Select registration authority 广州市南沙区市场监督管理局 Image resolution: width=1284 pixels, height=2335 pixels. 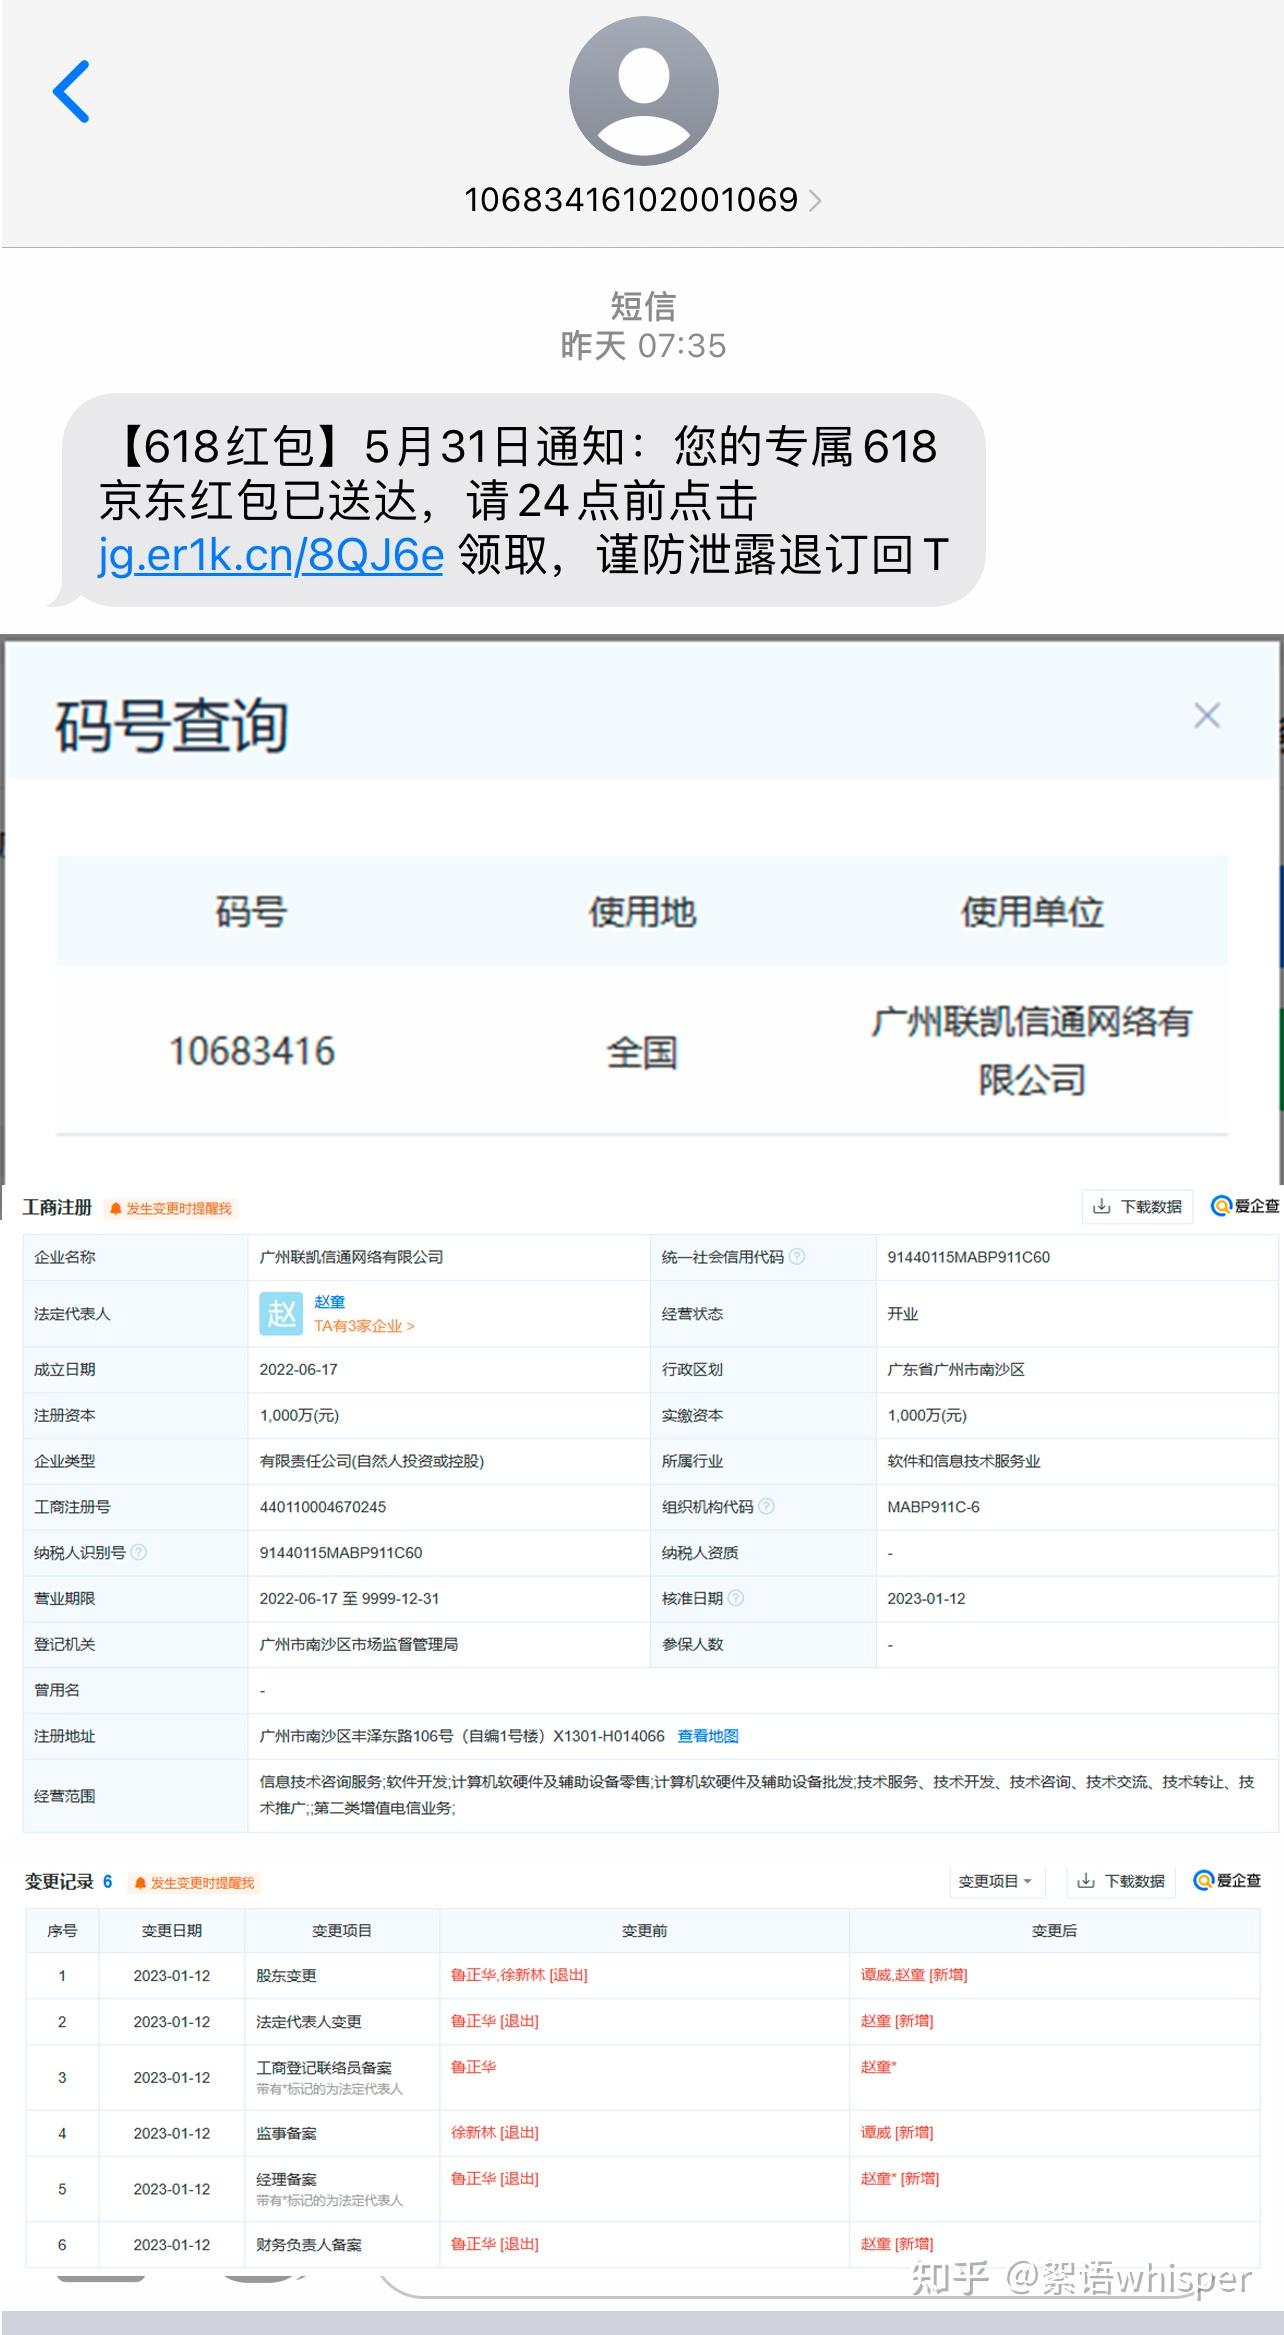pyautogui.click(x=358, y=1644)
